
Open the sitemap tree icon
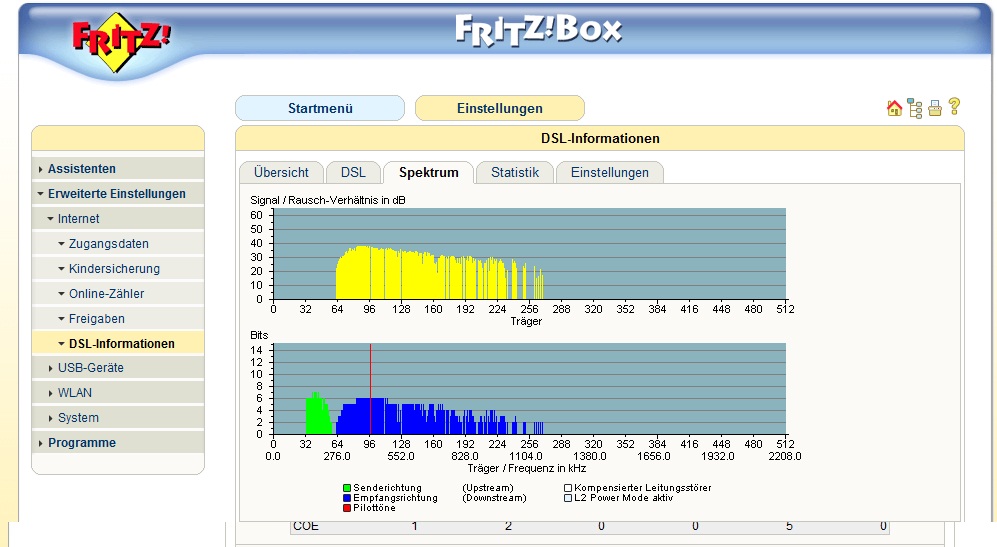click(914, 108)
